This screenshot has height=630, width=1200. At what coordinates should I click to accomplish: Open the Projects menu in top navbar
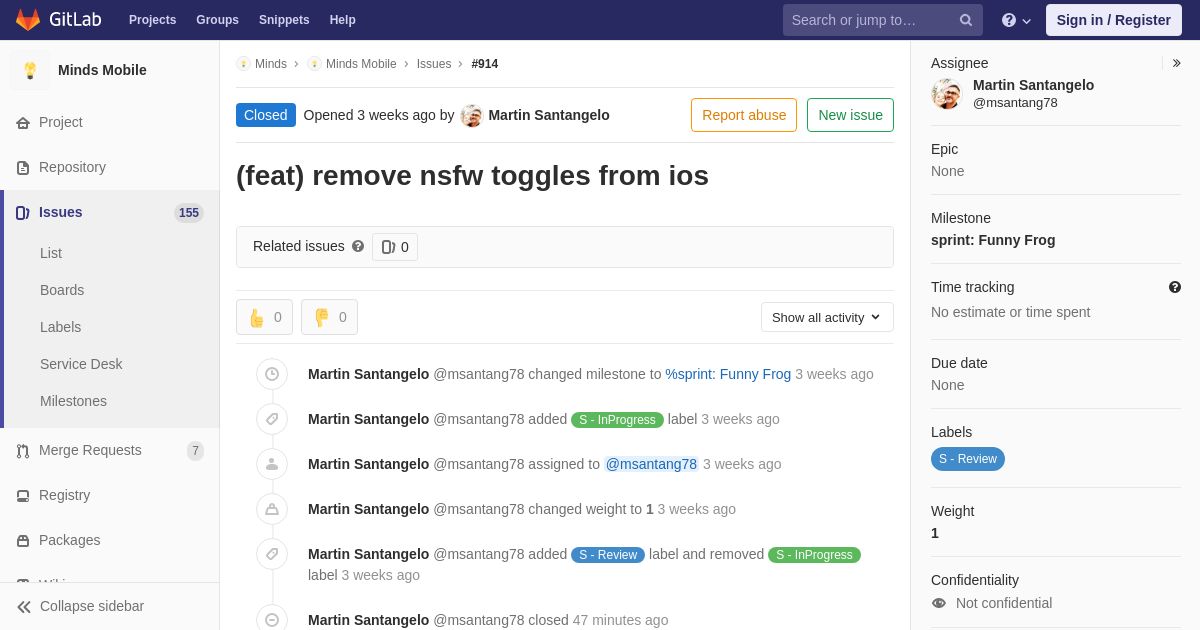(x=152, y=20)
